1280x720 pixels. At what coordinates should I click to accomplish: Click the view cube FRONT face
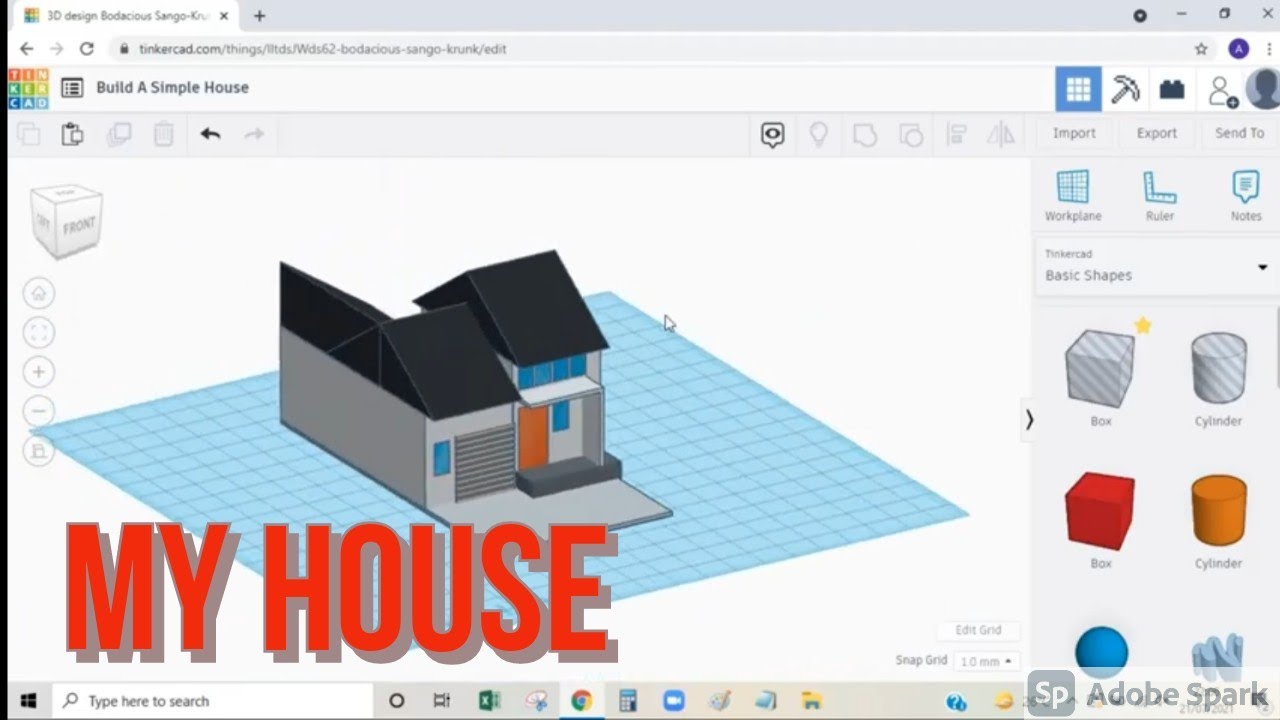coord(80,226)
